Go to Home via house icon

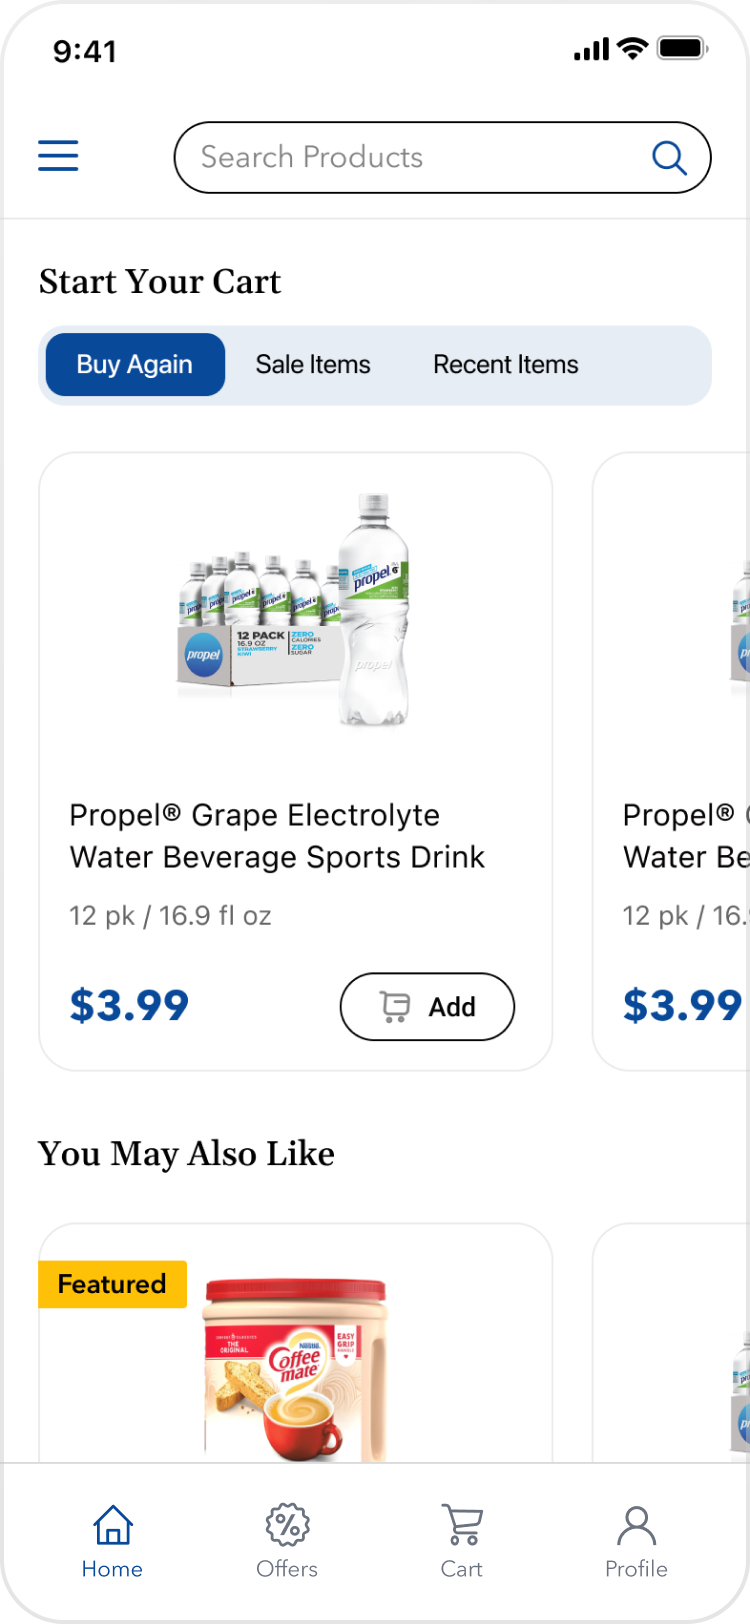pyautogui.click(x=112, y=1526)
